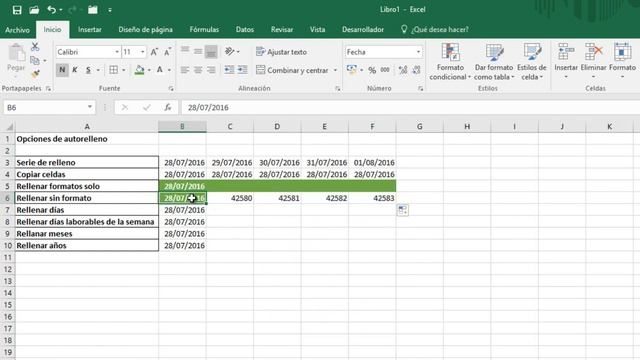Open the Auto Fill Options button
This screenshot has width=640, height=360.
[x=402, y=210]
